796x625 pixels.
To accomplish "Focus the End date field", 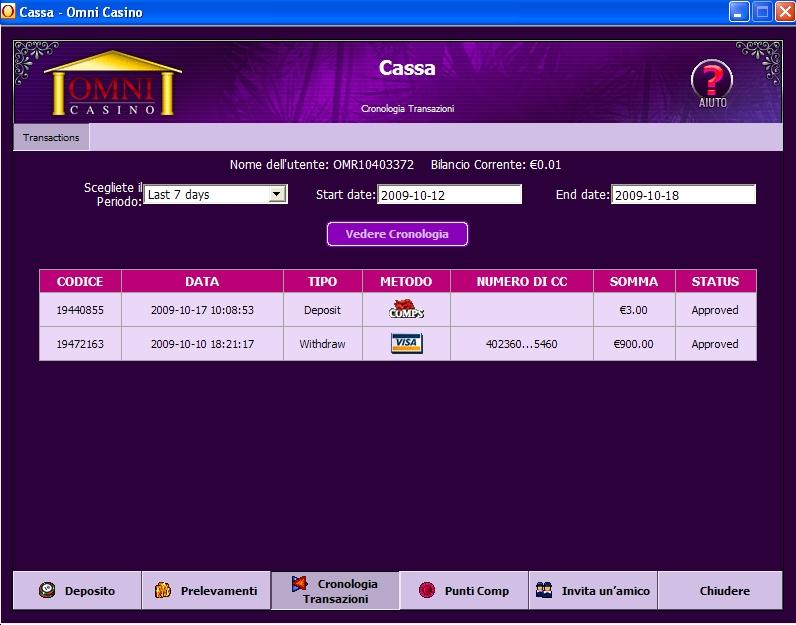I will (x=683, y=195).
